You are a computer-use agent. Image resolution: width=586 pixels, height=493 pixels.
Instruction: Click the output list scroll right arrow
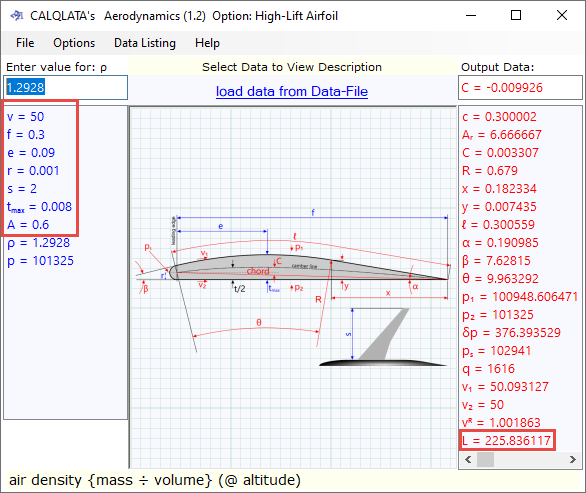573,459
